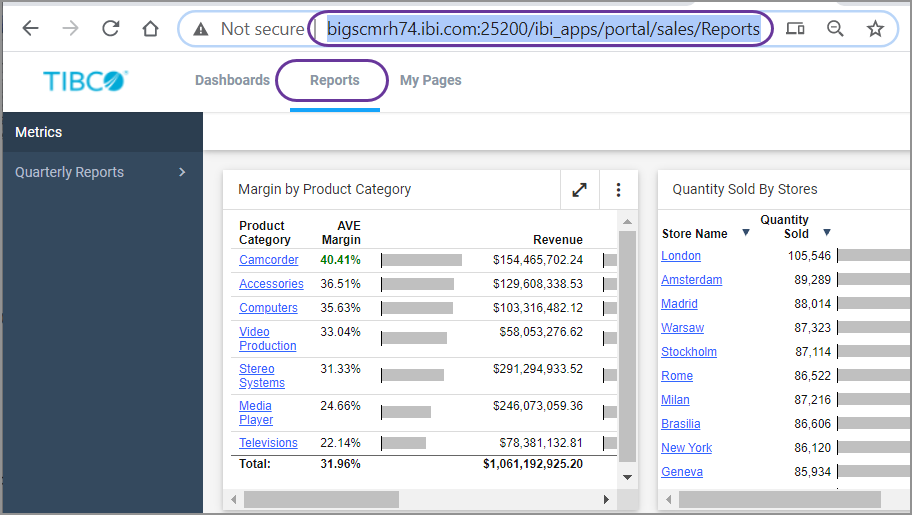Switch to the Dashboards tab
Viewport: 912px width, 515px height.
pyautogui.click(x=232, y=80)
